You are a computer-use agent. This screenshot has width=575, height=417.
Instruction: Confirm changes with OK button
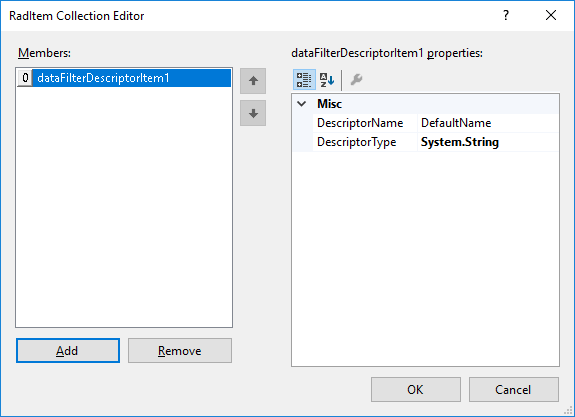[415, 389]
